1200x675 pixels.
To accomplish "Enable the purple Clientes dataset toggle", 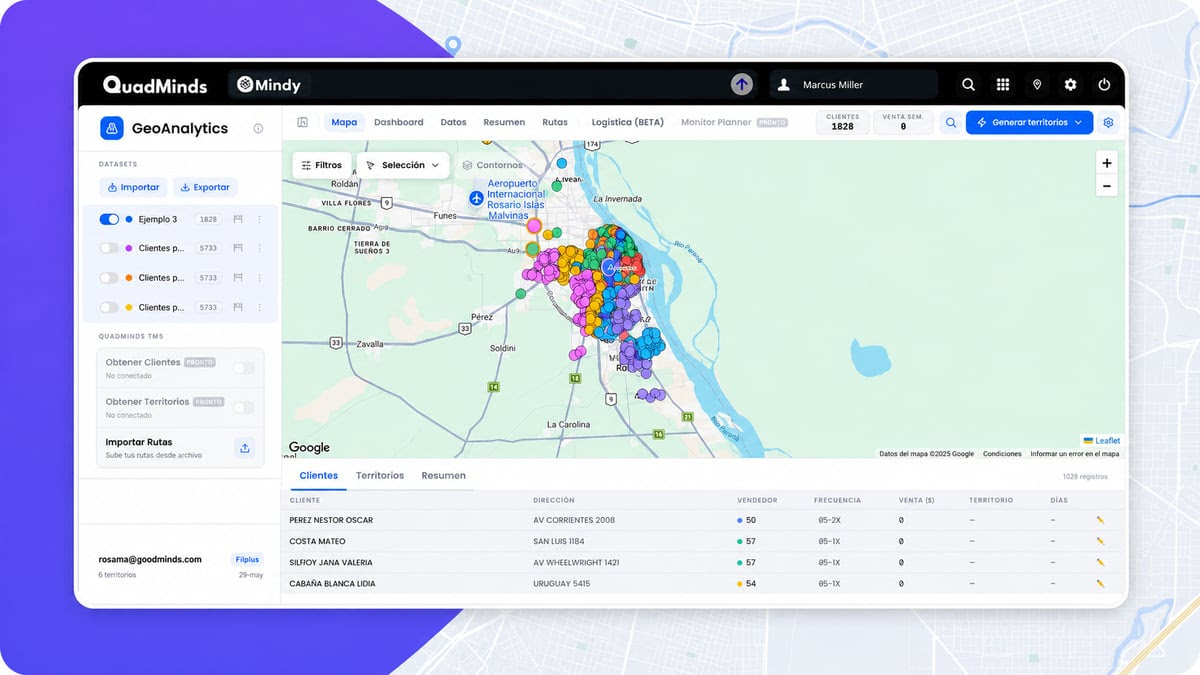I will pyautogui.click(x=109, y=248).
